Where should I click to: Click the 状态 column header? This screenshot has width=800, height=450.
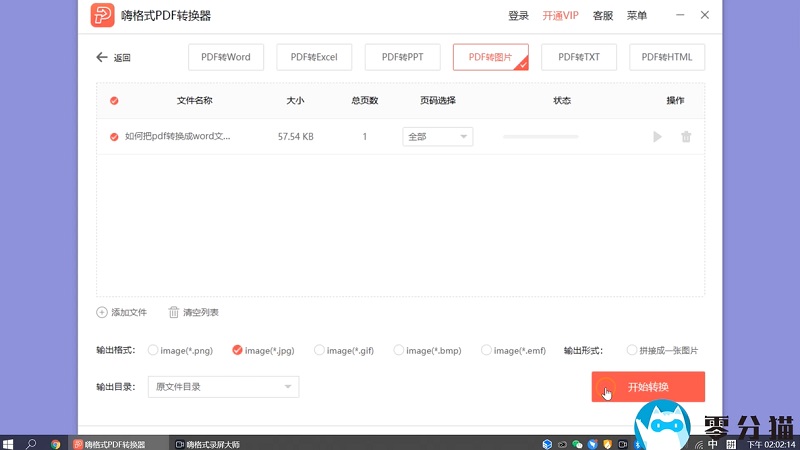[562, 101]
